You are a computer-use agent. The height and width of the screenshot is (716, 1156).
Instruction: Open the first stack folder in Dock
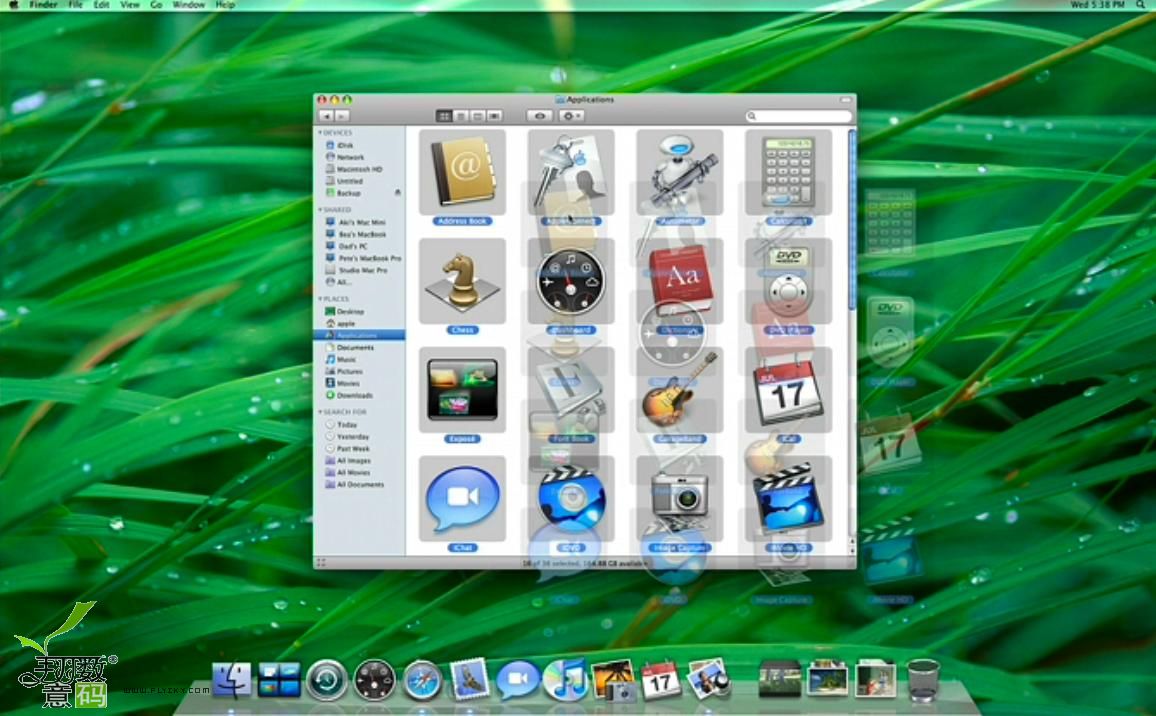point(780,678)
